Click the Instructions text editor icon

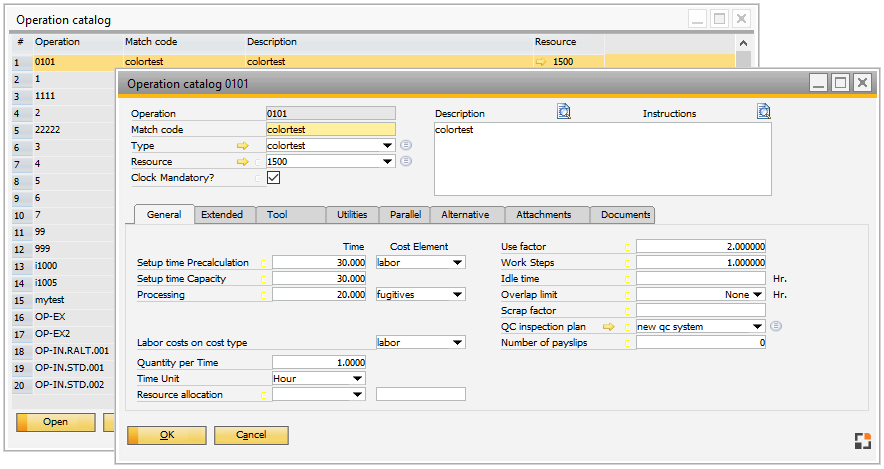(764, 112)
